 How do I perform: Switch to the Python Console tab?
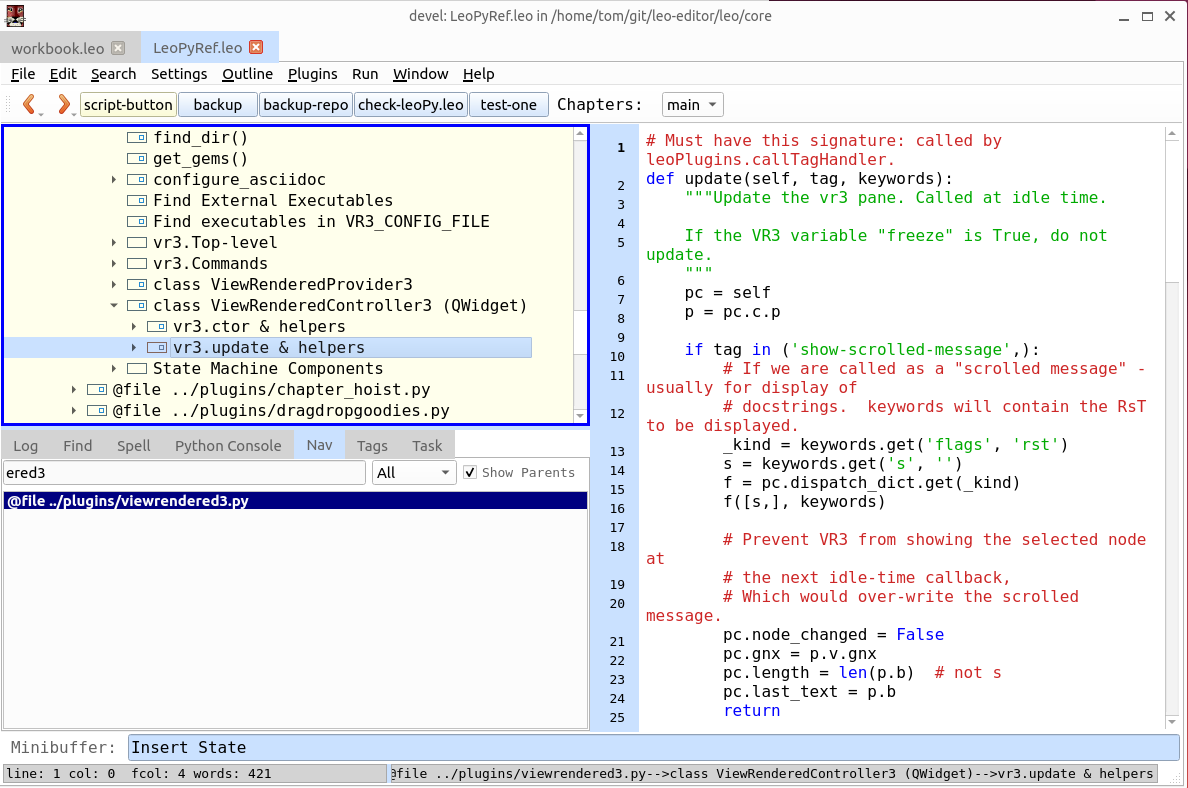[x=227, y=445]
